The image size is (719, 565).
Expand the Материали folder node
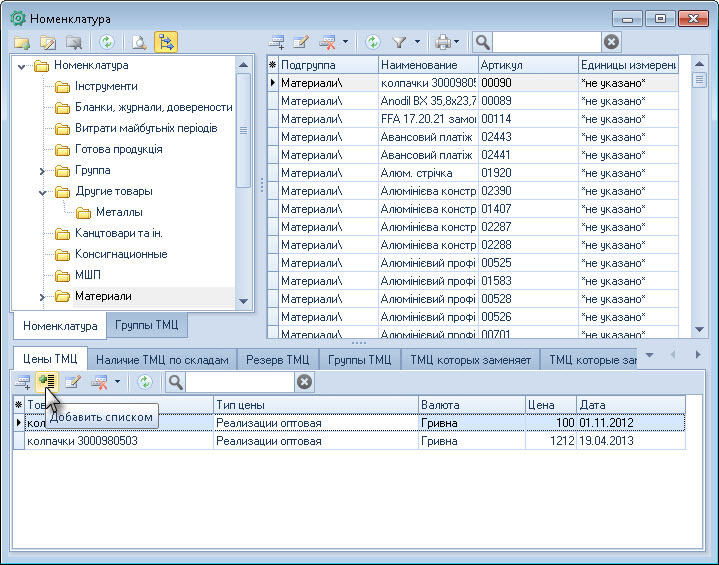(x=42, y=298)
